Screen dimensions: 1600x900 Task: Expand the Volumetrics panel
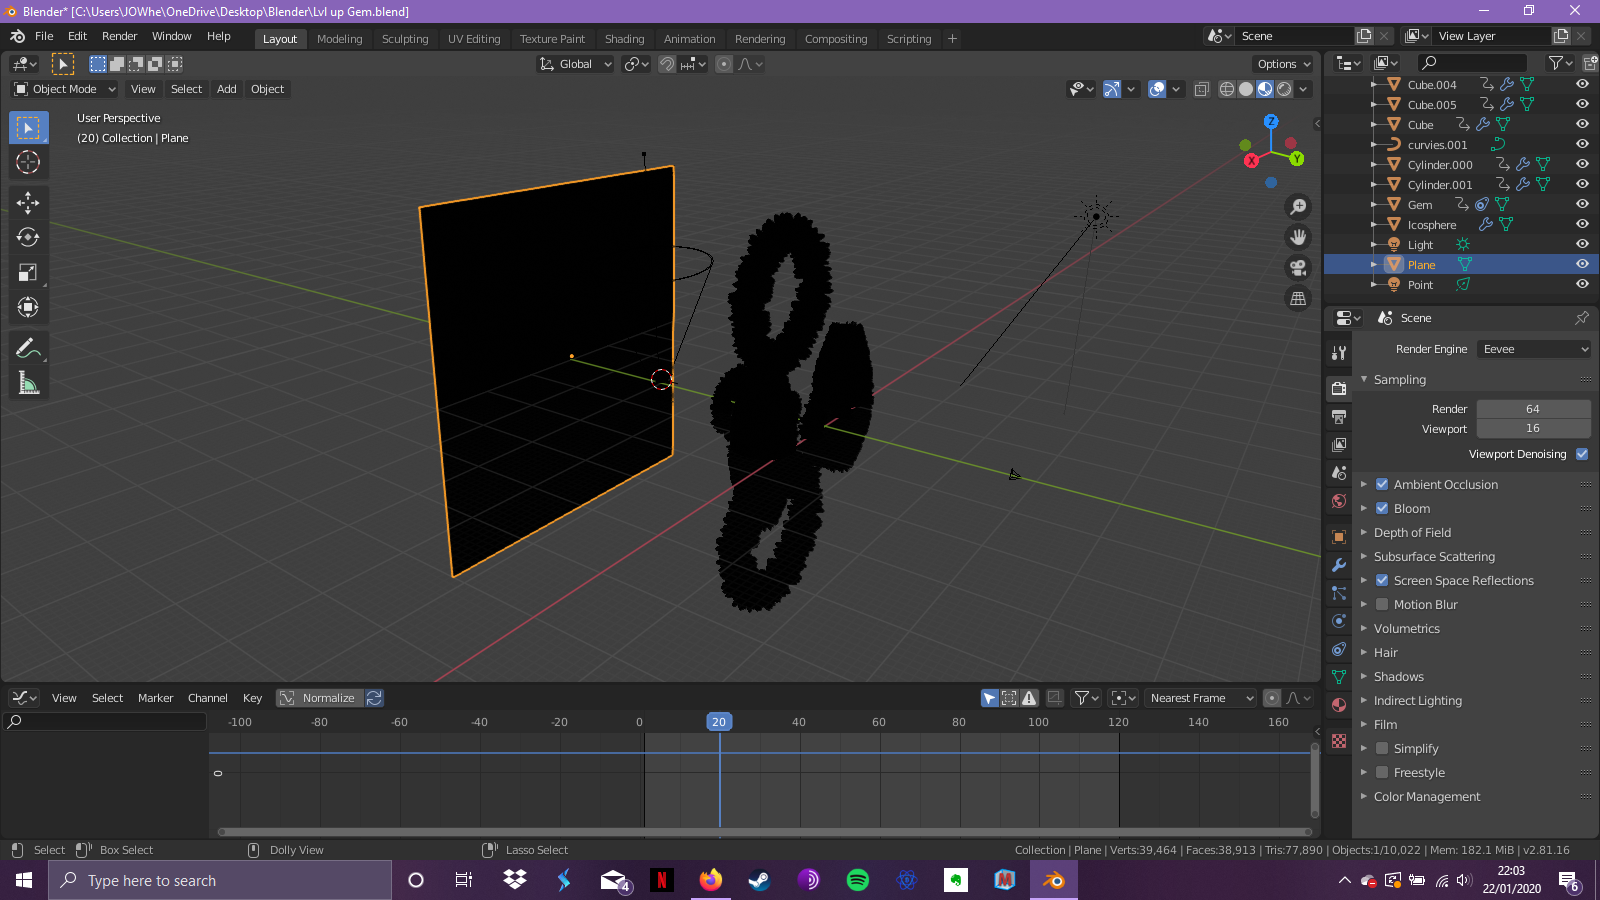point(1406,628)
